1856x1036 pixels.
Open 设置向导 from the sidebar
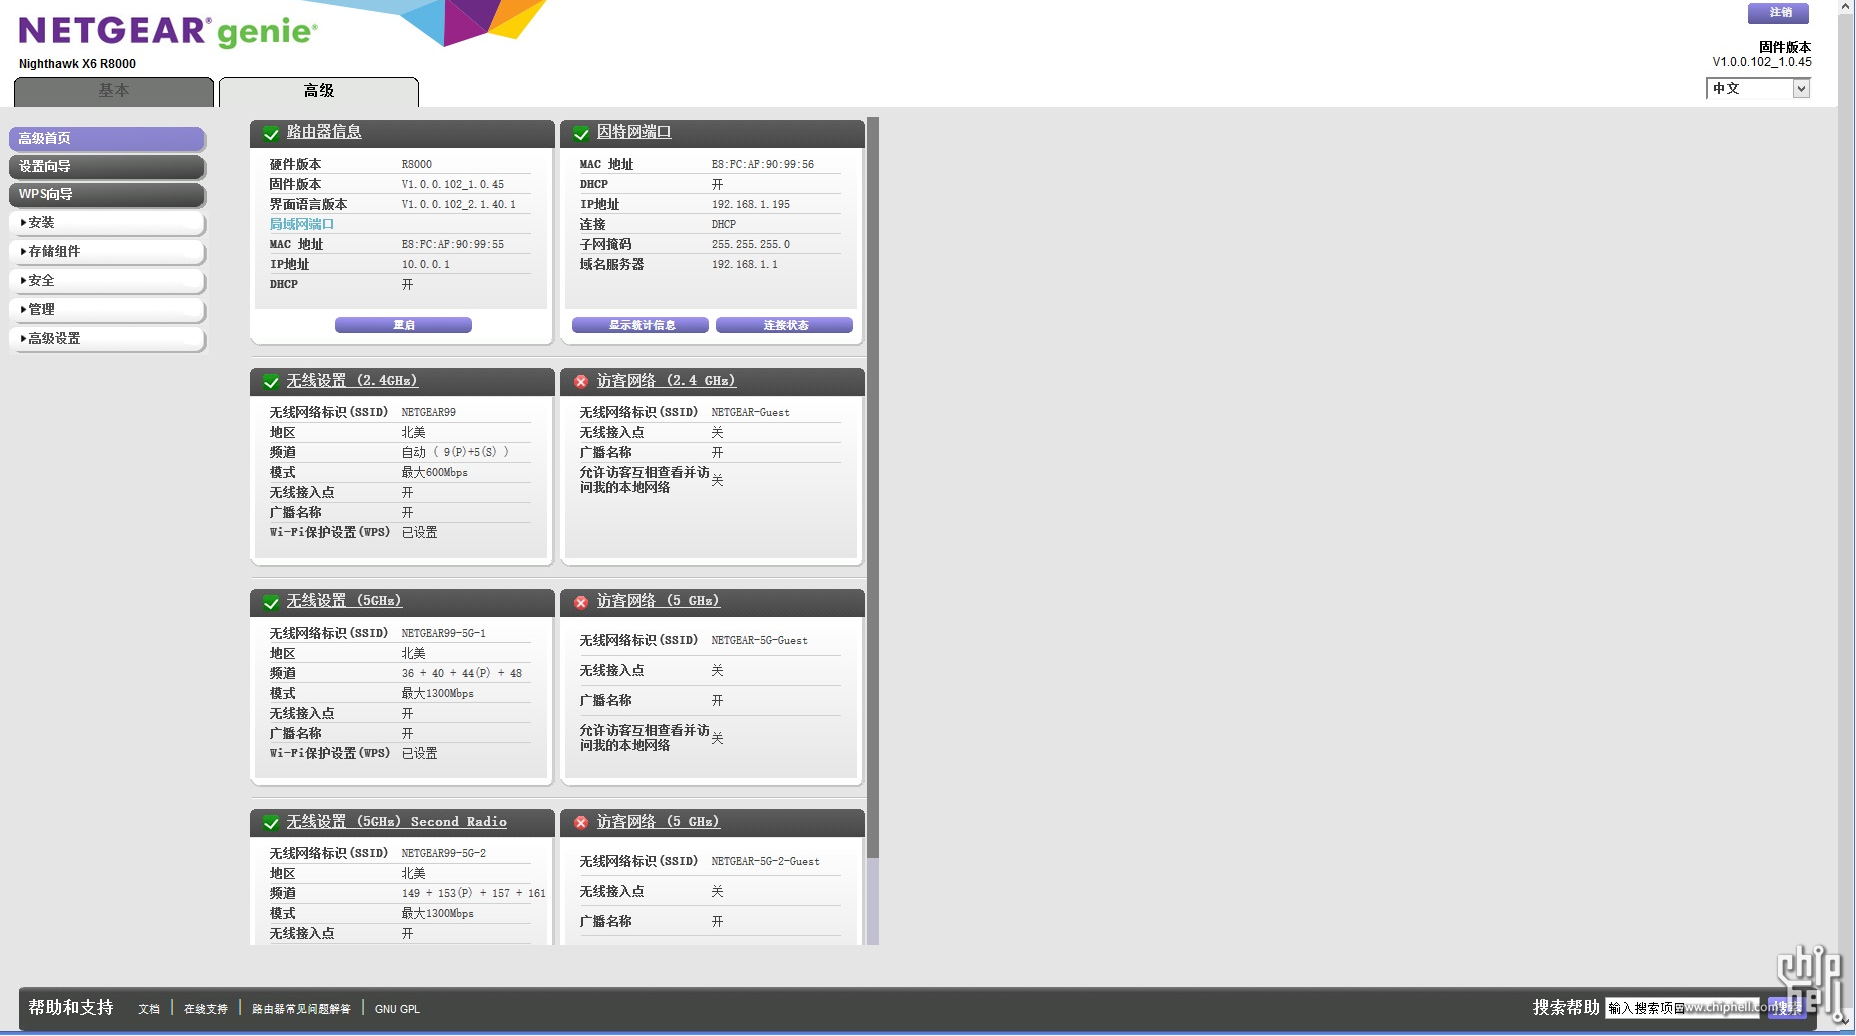point(107,167)
